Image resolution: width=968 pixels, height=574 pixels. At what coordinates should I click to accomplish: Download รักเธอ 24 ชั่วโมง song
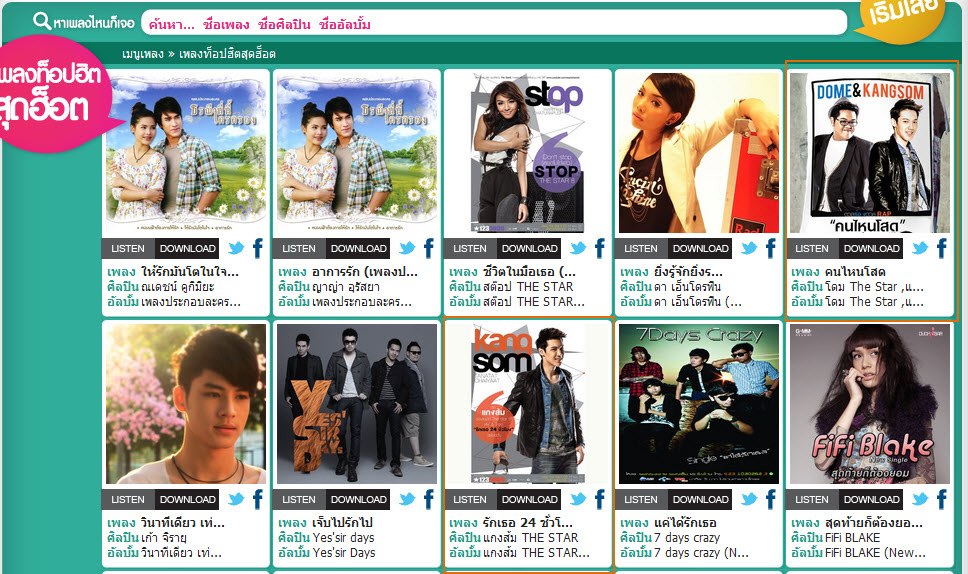pos(529,500)
